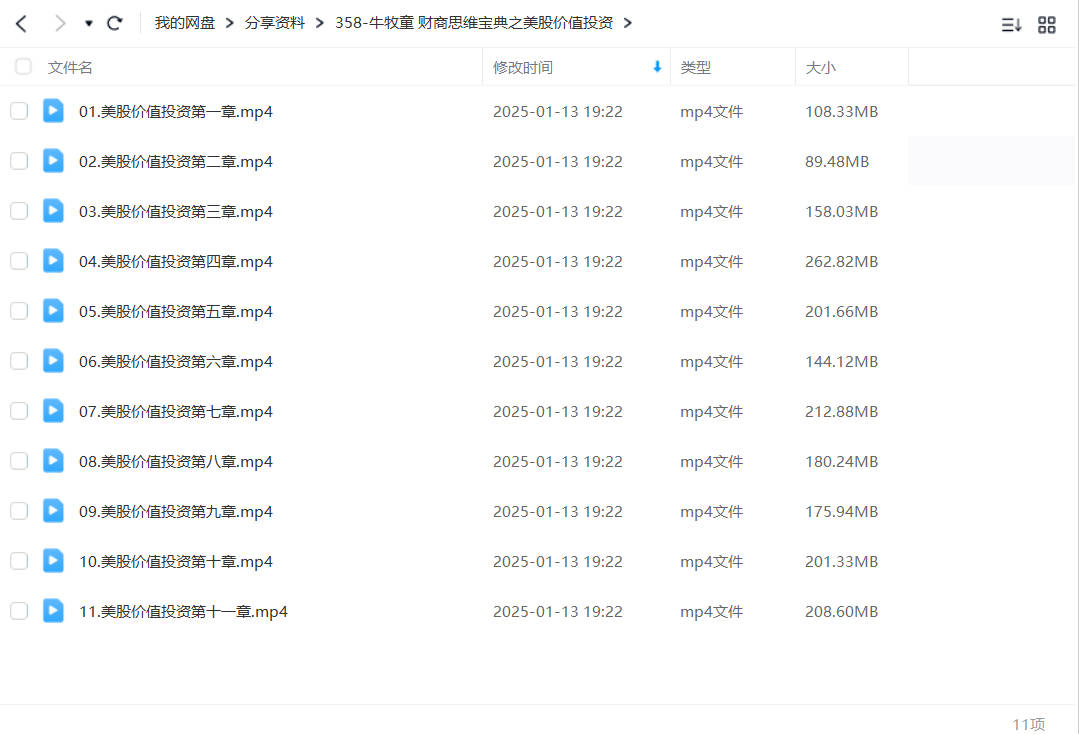Click video icon of 02.美股价值投资第二章.mp4

click(53, 161)
